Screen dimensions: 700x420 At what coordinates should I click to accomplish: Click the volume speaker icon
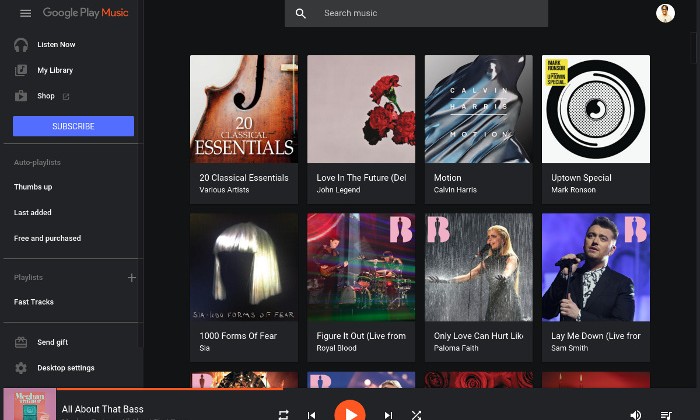coord(636,415)
